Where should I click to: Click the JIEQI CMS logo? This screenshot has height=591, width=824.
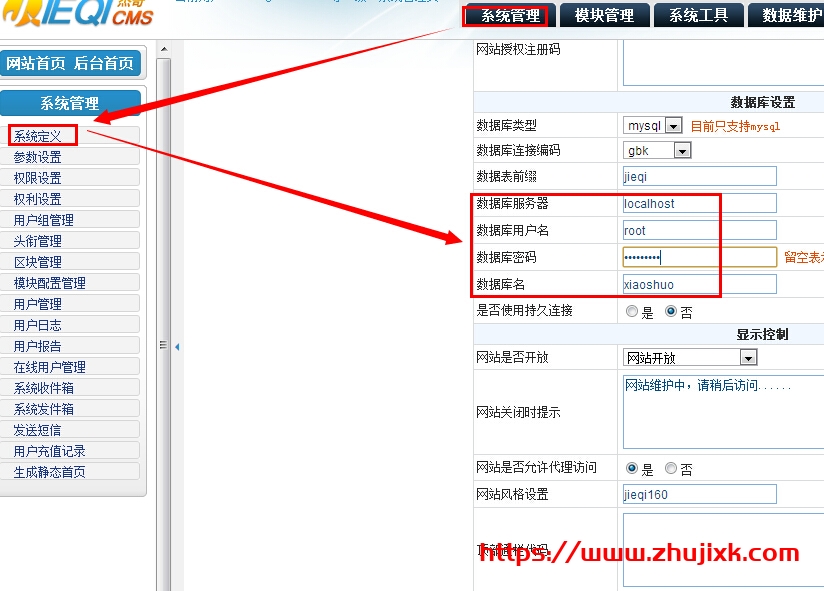tap(78, 13)
